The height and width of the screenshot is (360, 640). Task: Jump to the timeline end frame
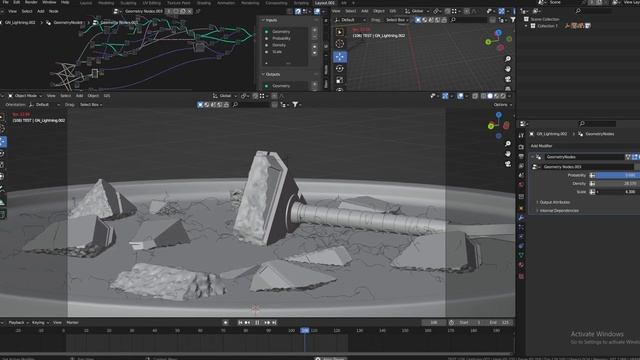274,322
